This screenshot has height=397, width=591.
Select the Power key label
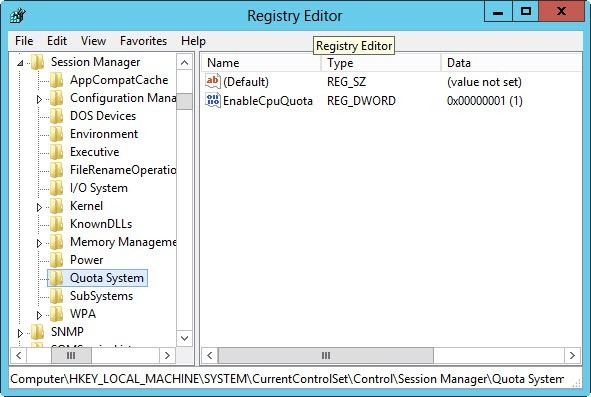pyautogui.click(x=86, y=260)
